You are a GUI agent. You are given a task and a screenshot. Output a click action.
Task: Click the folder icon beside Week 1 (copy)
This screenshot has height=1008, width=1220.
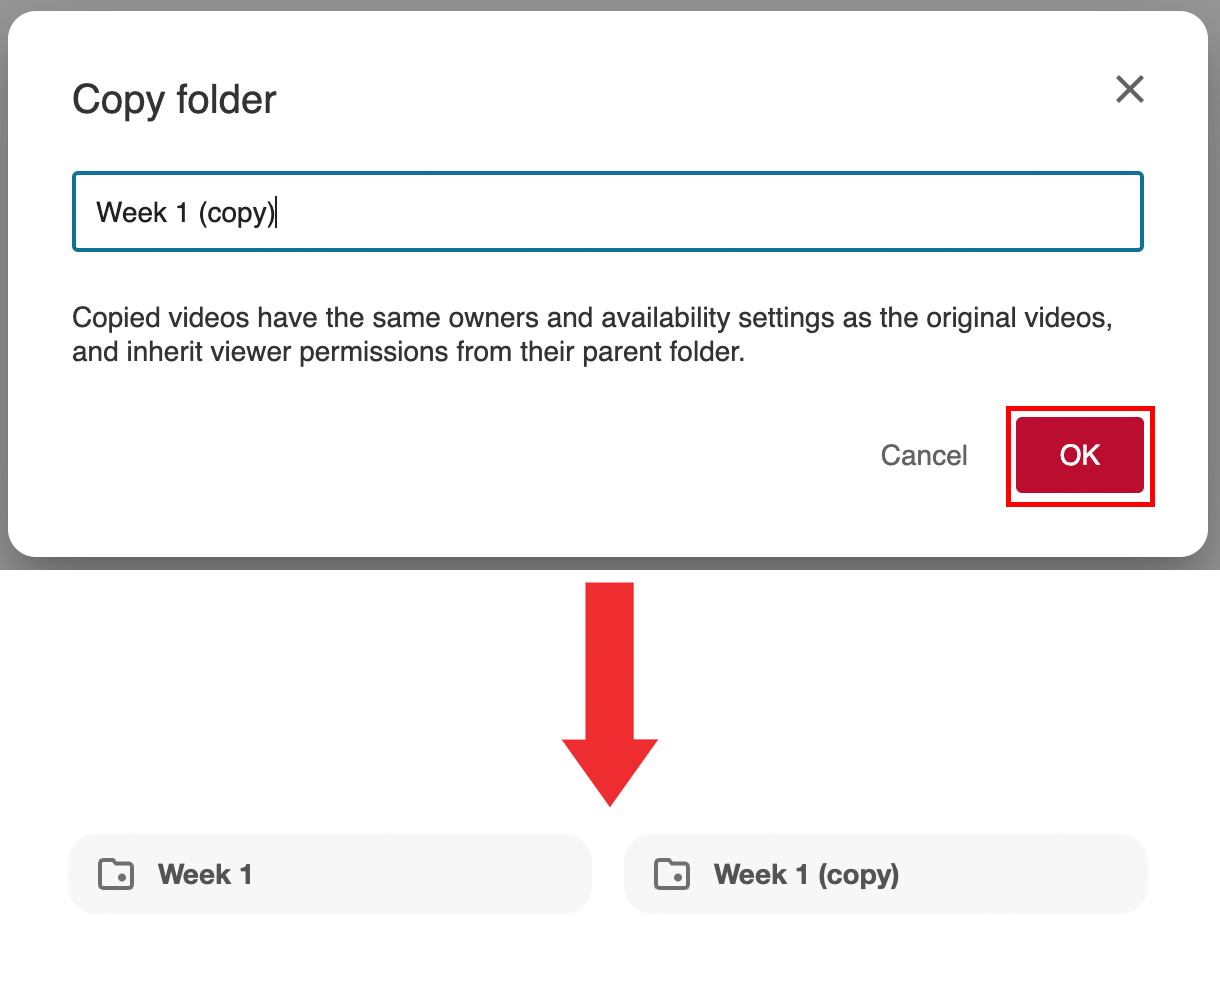coord(672,874)
